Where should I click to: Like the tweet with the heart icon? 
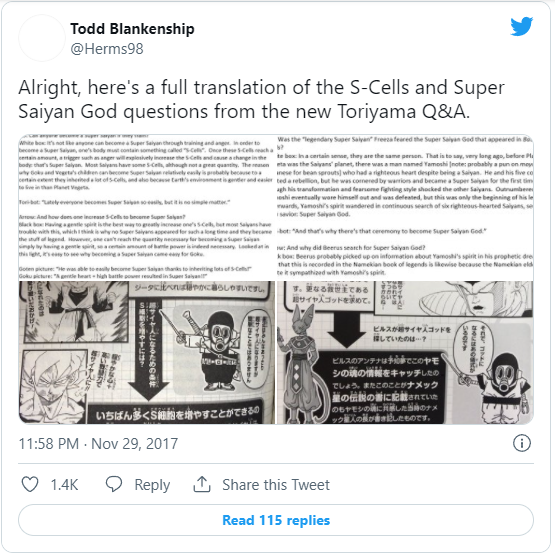coord(30,484)
